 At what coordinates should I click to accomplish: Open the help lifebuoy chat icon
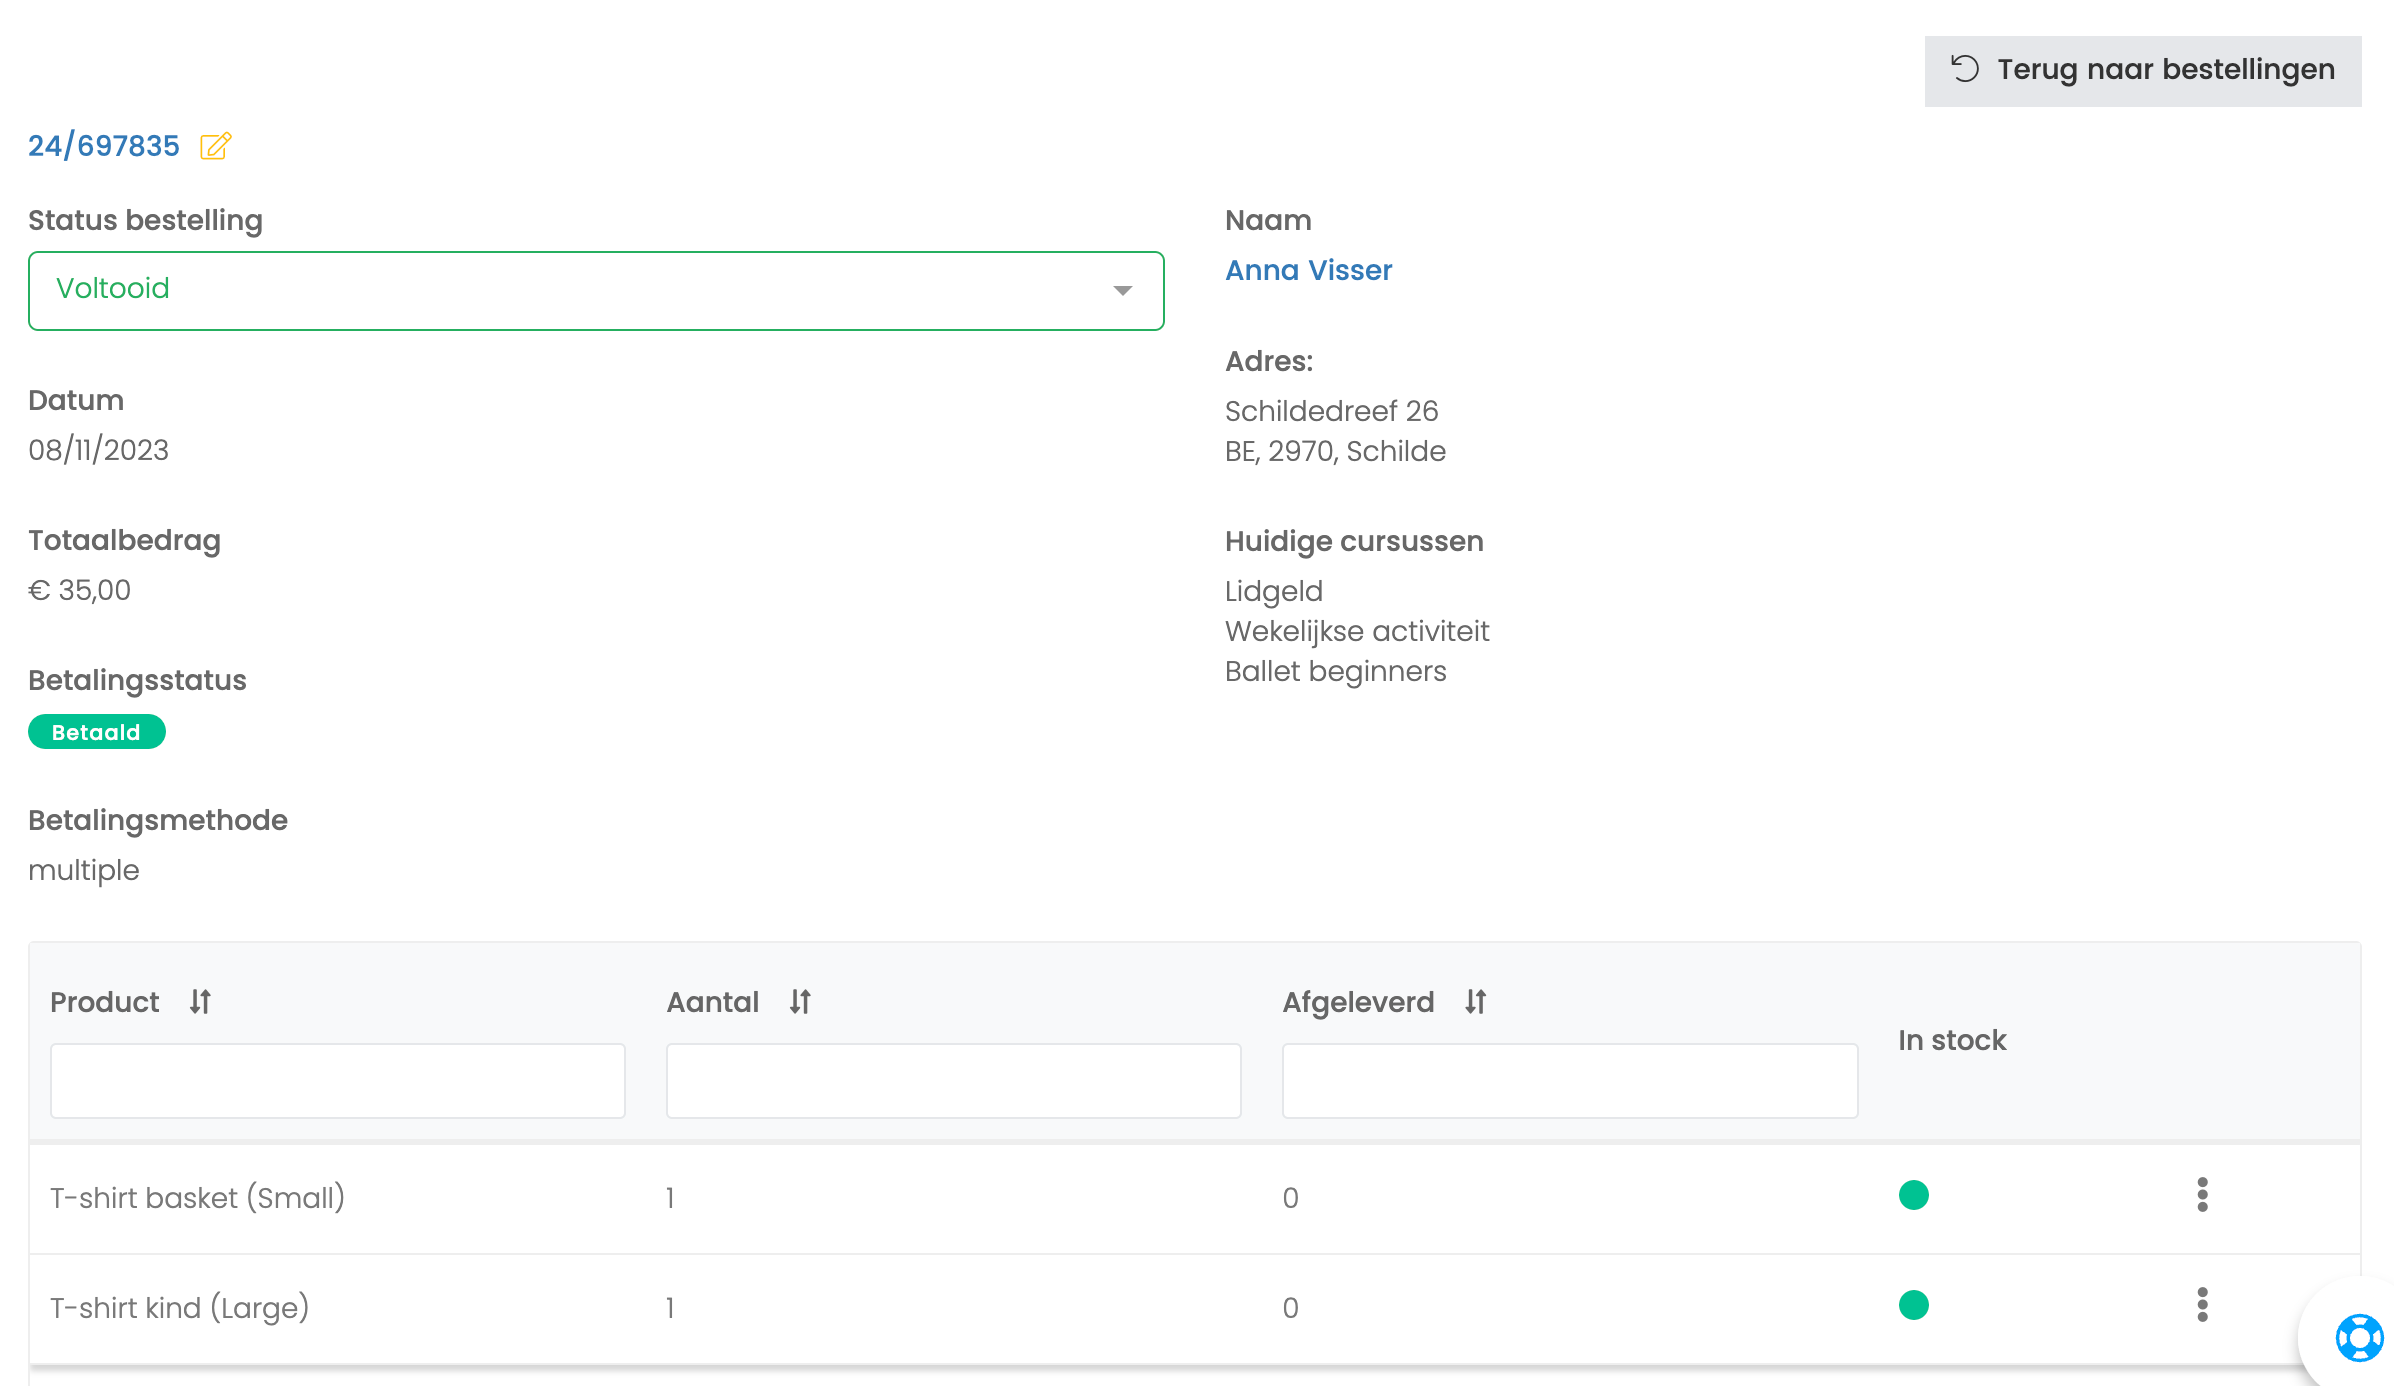pyautogui.click(x=2359, y=1337)
